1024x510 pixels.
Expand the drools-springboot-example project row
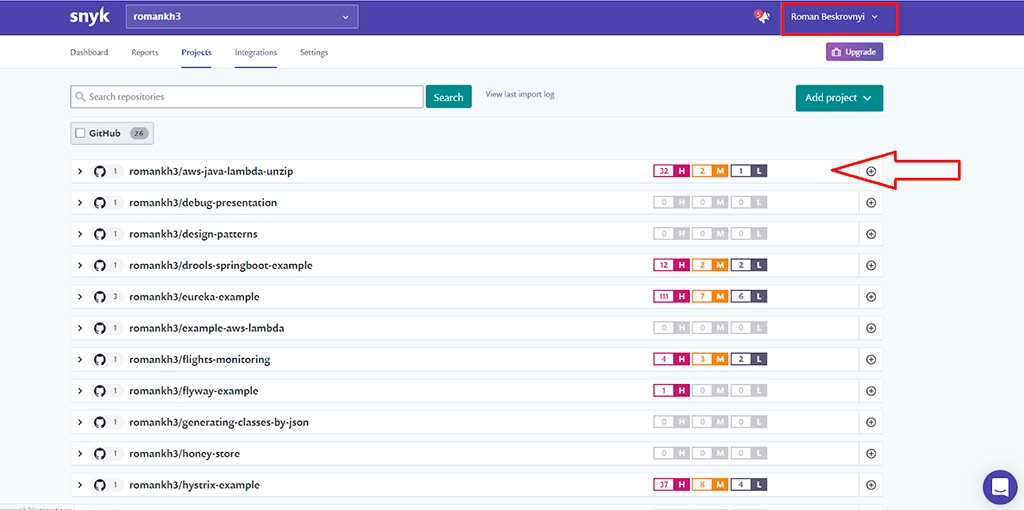80,265
